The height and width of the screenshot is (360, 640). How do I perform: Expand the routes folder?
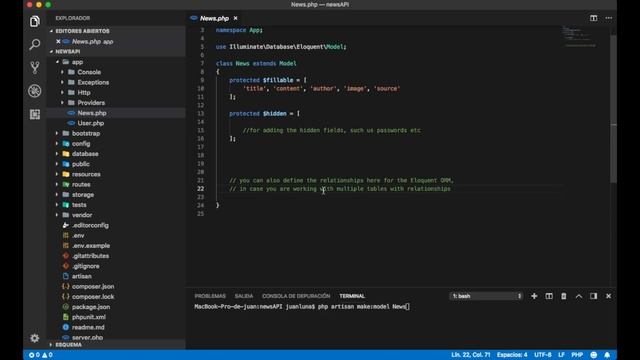pos(81,184)
